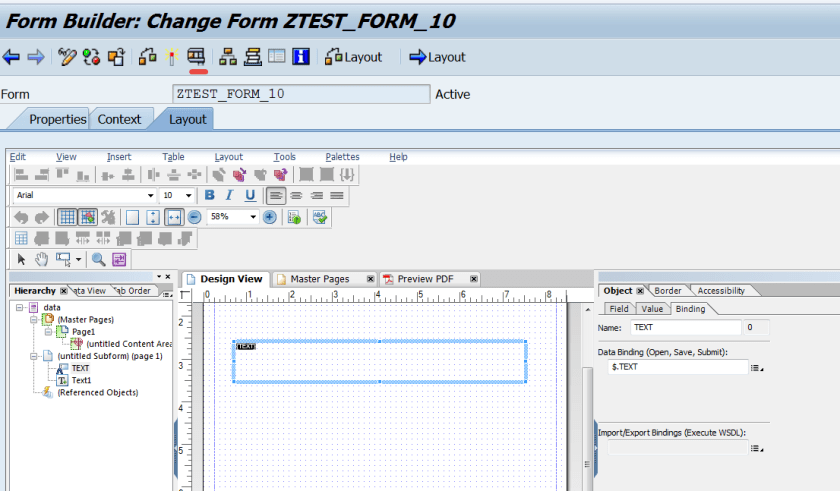840x491 pixels.
Task: Open the Help menu
Action: pyautogui.click(x=398, y=157)
